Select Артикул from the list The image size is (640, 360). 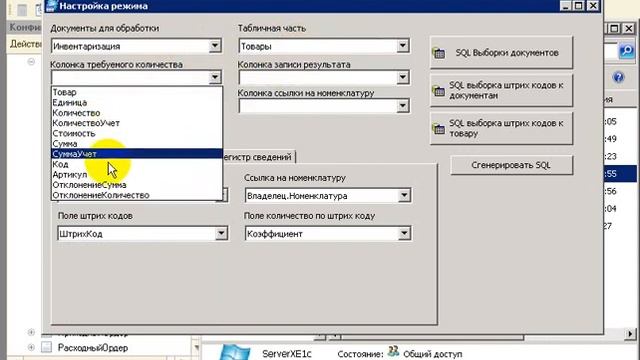137,174
